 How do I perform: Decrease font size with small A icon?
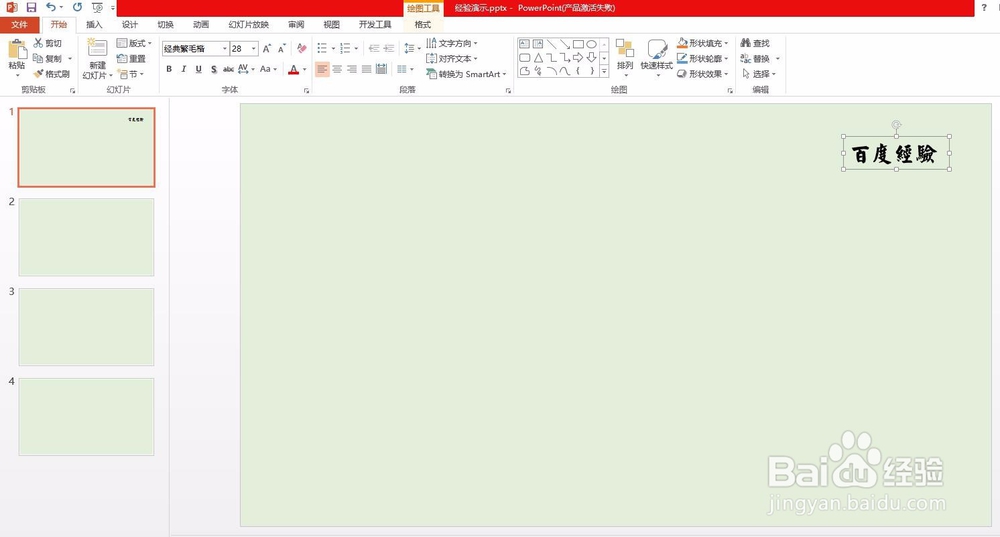coord(281,48)
